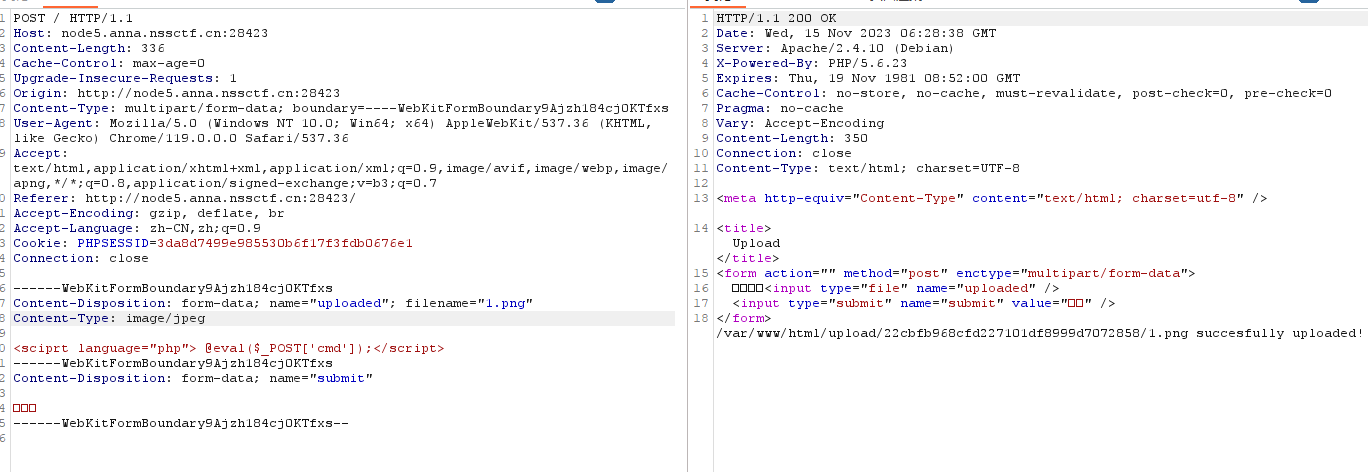The height and width of the screenshot is (472, 1368).
Task: Select the 'Host: node5.anna.nssctf.cn:28423' header
Action: click(x=140, y=33)
